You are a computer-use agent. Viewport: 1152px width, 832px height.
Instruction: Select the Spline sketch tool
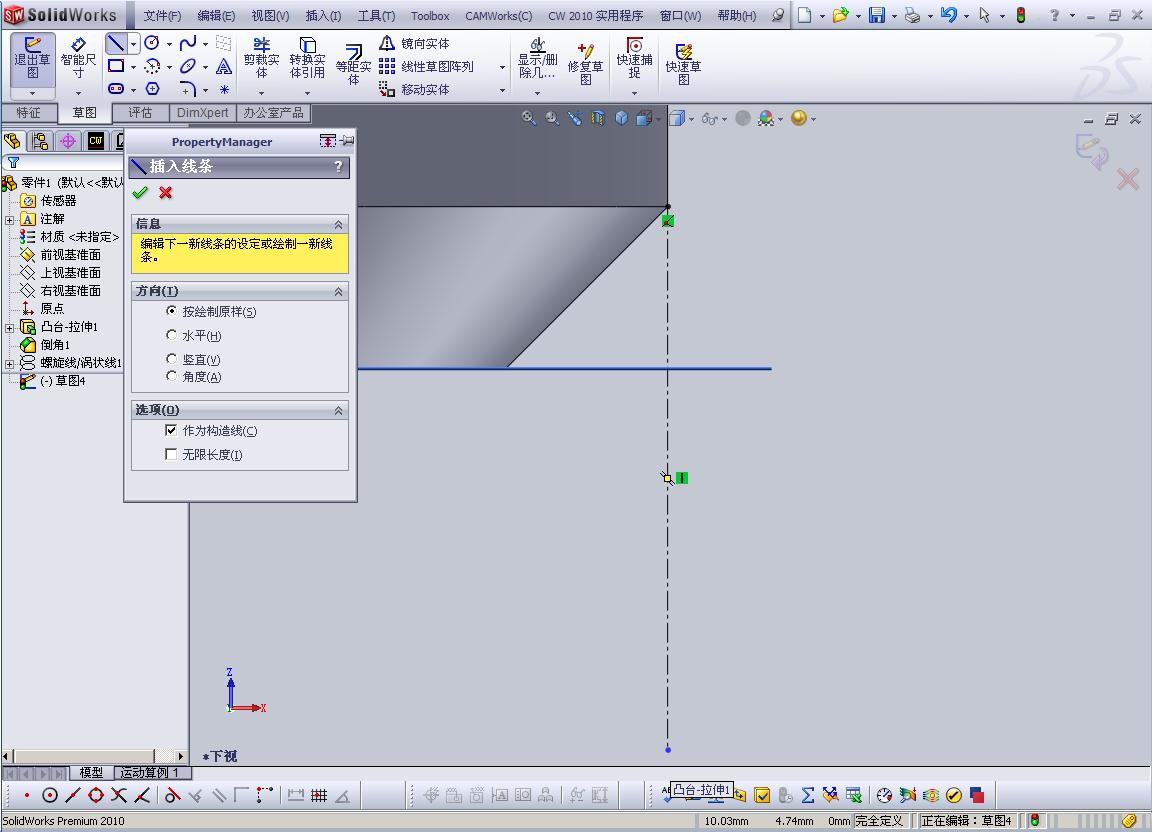point(188,43)
